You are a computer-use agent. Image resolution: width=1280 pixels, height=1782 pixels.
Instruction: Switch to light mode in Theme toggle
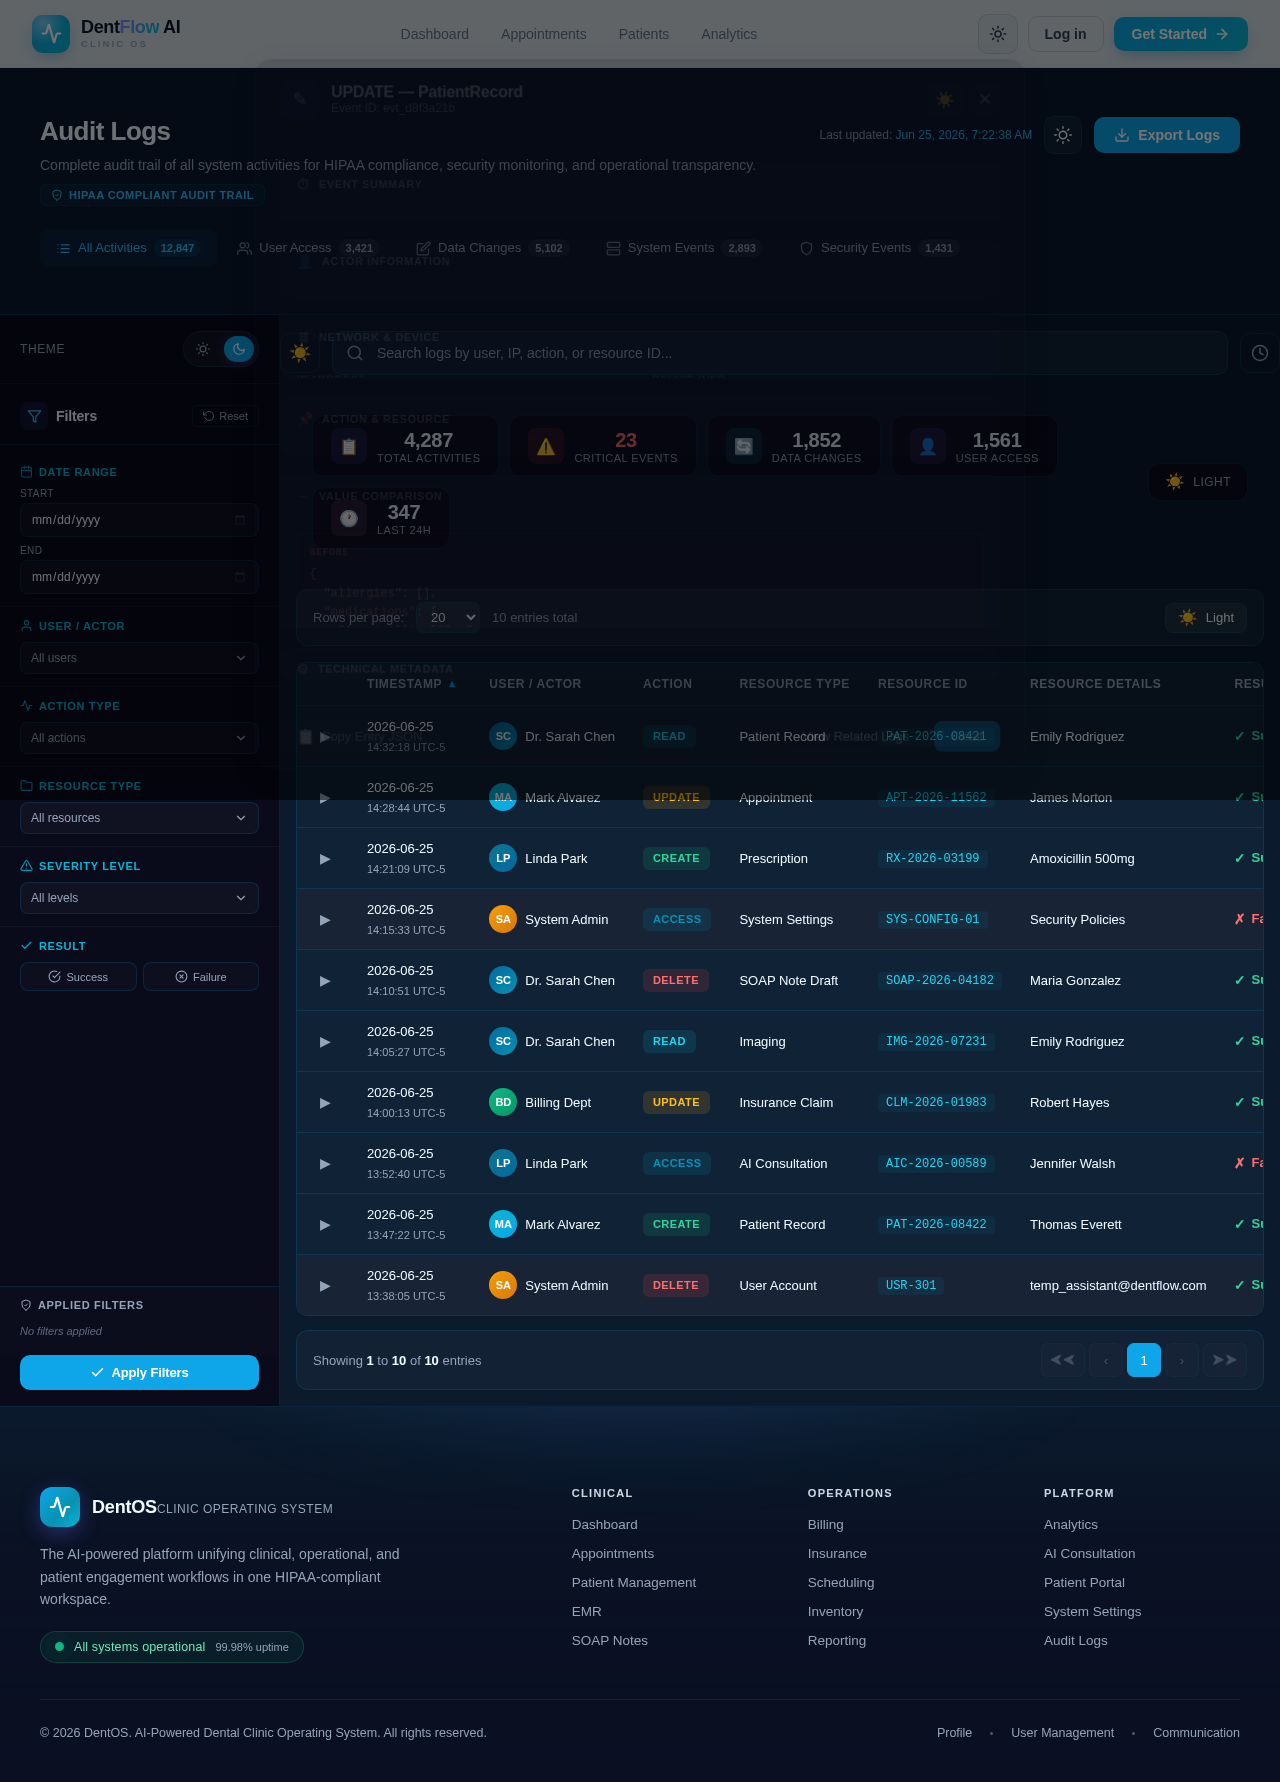[203, 349]
